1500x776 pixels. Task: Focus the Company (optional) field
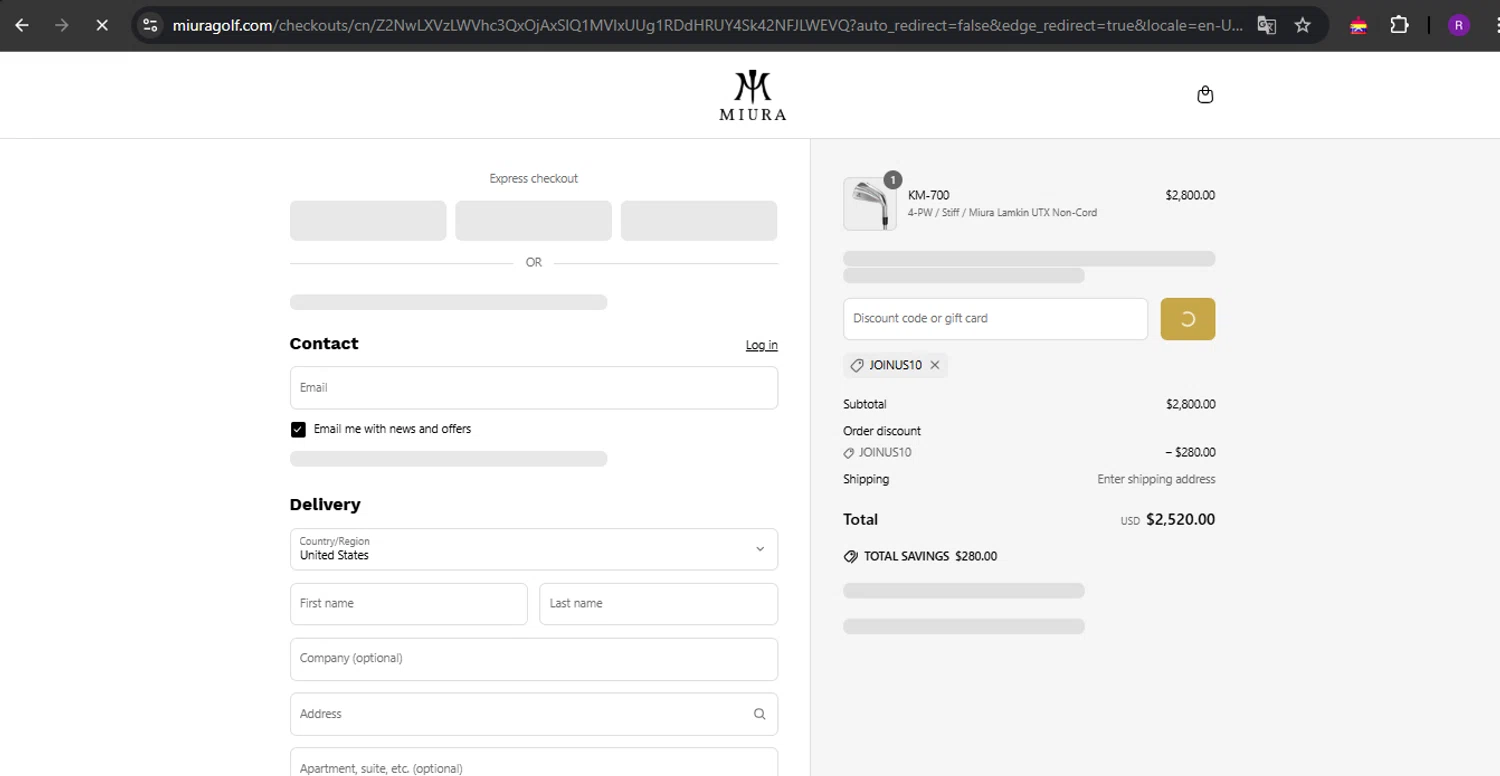click(534, 659)
